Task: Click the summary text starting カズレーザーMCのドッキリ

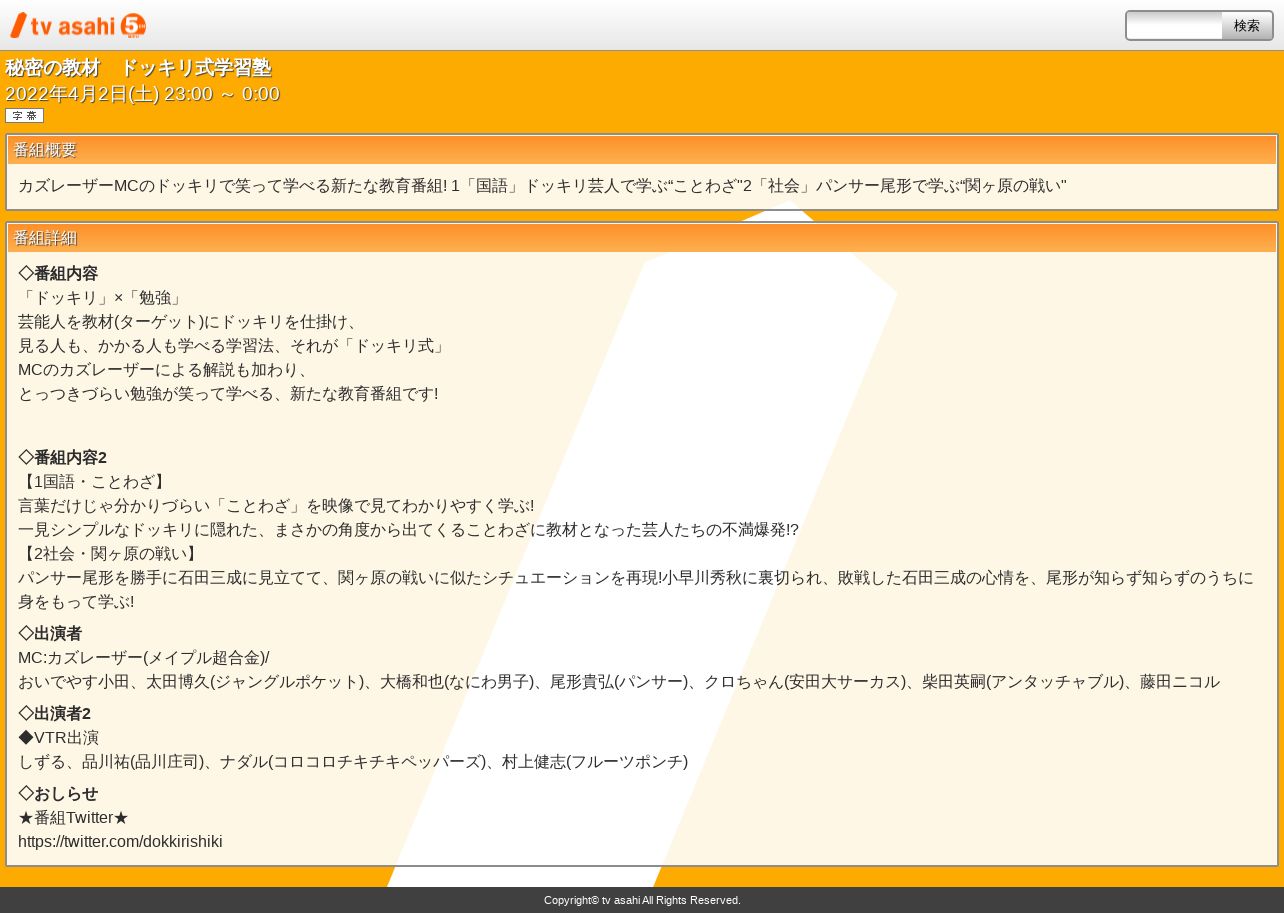Action: [542, 186]
